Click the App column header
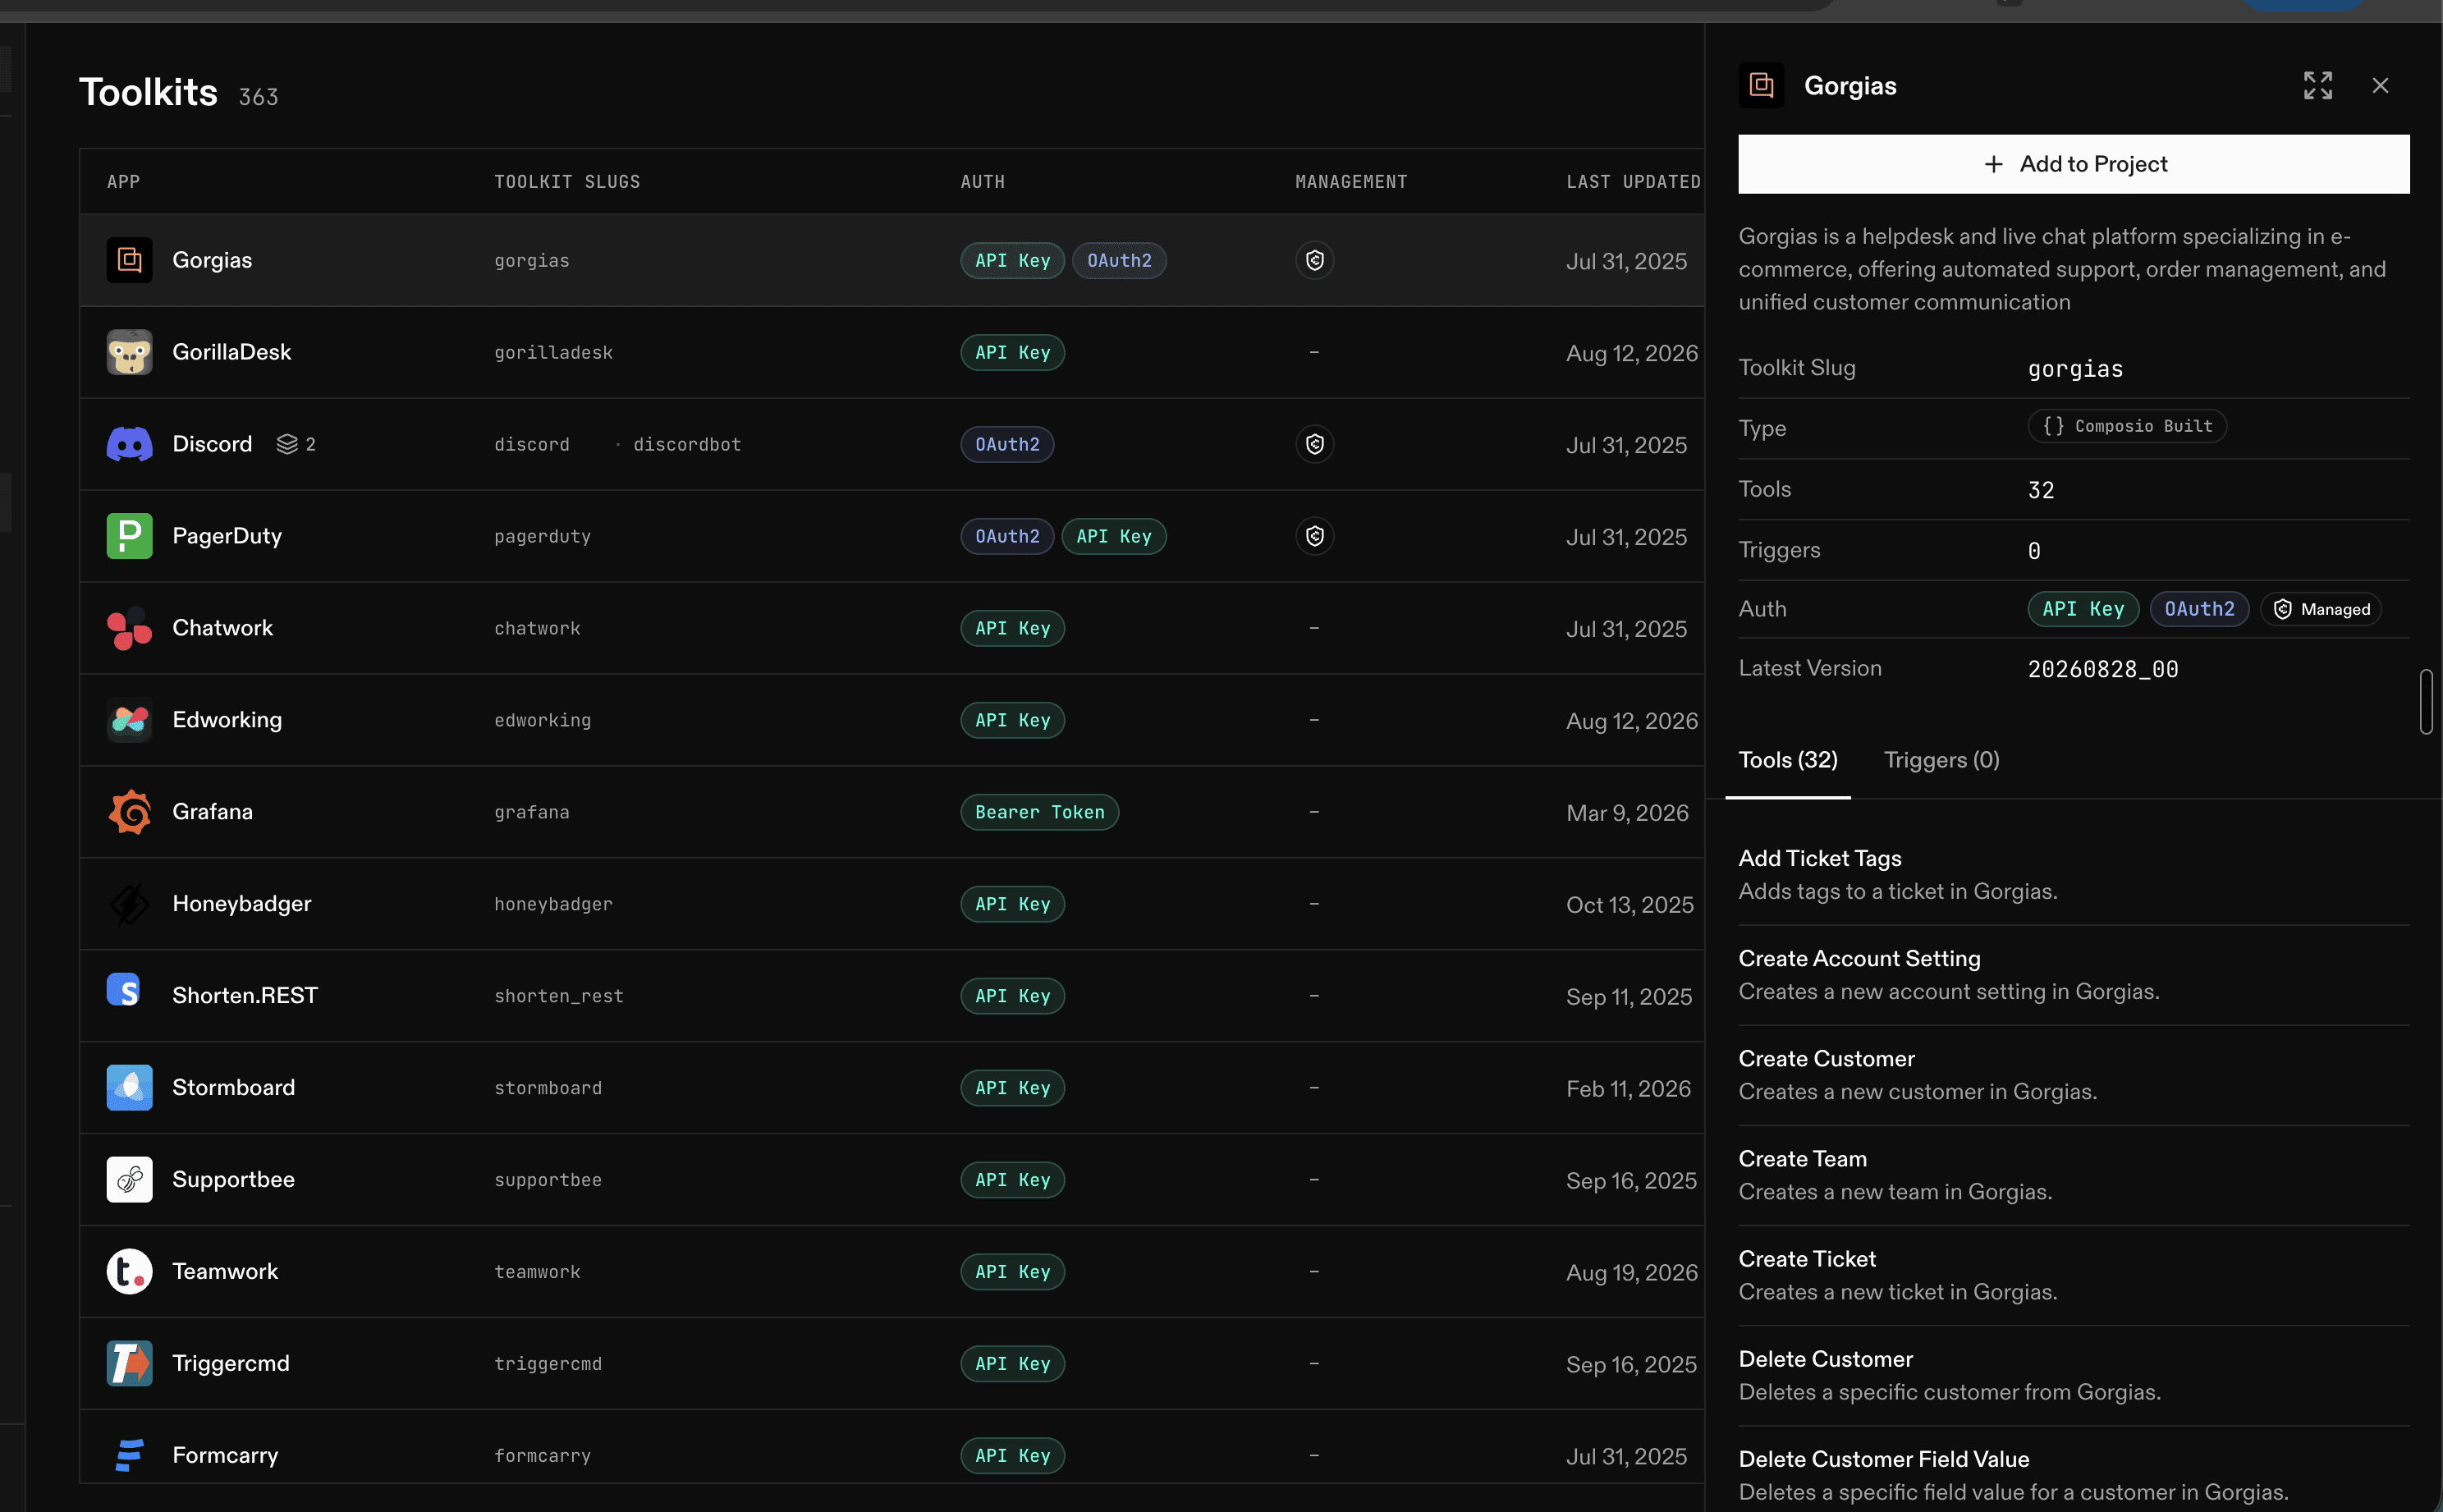The image size is (2443, 1512). tap(123, 182)
